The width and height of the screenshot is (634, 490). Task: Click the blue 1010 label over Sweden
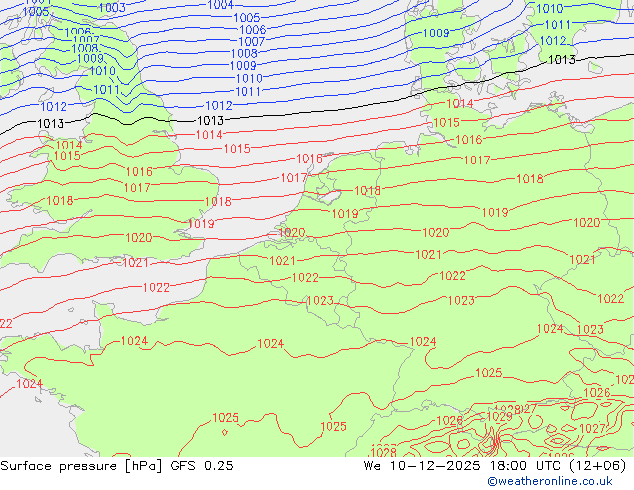point(549,8)
